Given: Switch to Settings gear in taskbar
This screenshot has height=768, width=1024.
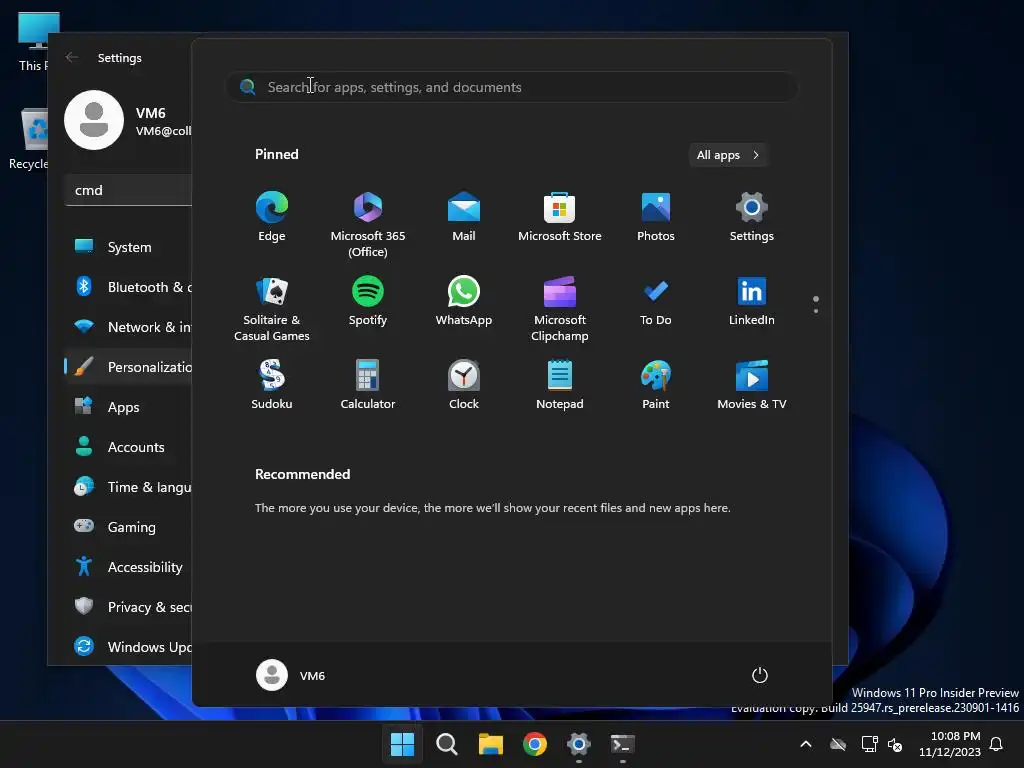Looking at the screenshot, I should (x=579, y=744).
